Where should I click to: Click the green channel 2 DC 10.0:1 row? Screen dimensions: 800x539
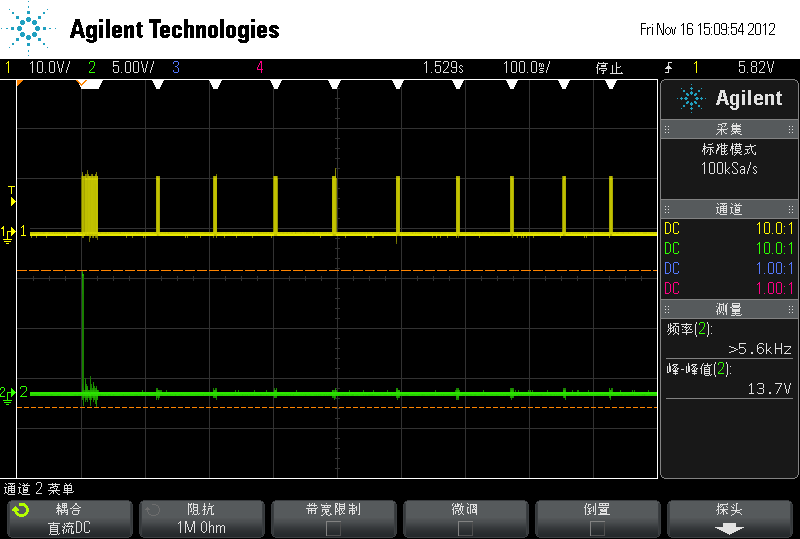click(729, 249)
